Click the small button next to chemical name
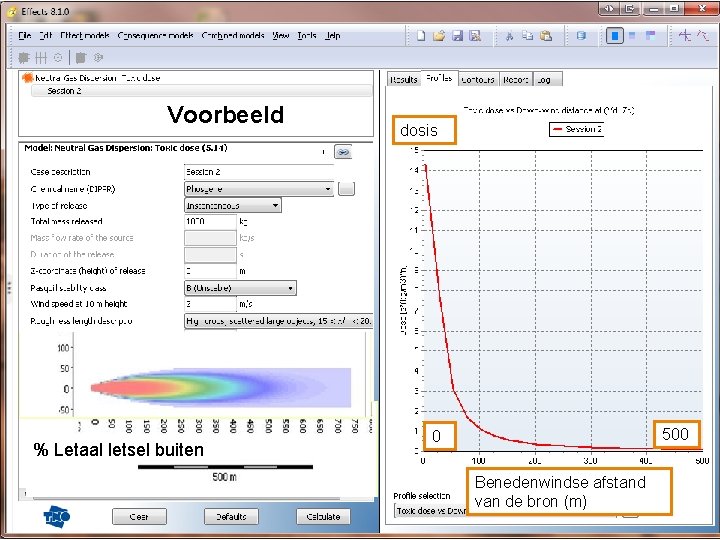This screenshot has width=720, height=540. 346,189
